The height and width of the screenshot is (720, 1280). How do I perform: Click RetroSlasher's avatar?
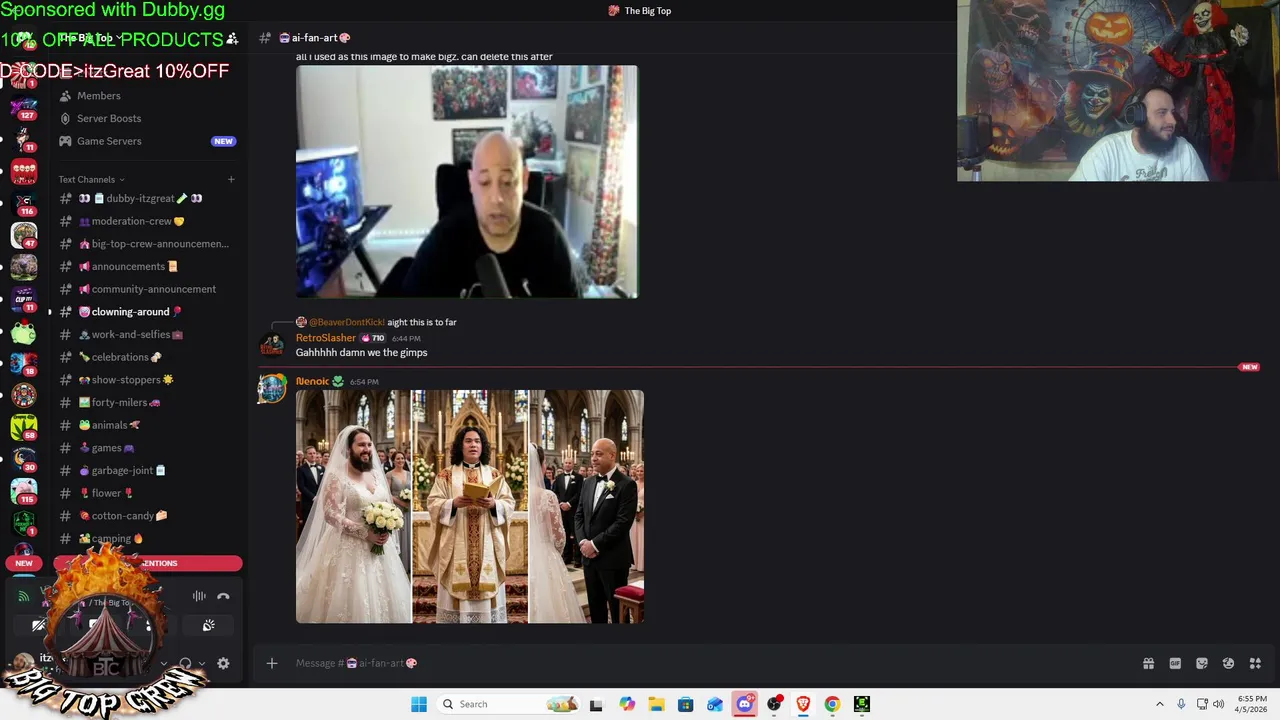click(x=272, y=346)
